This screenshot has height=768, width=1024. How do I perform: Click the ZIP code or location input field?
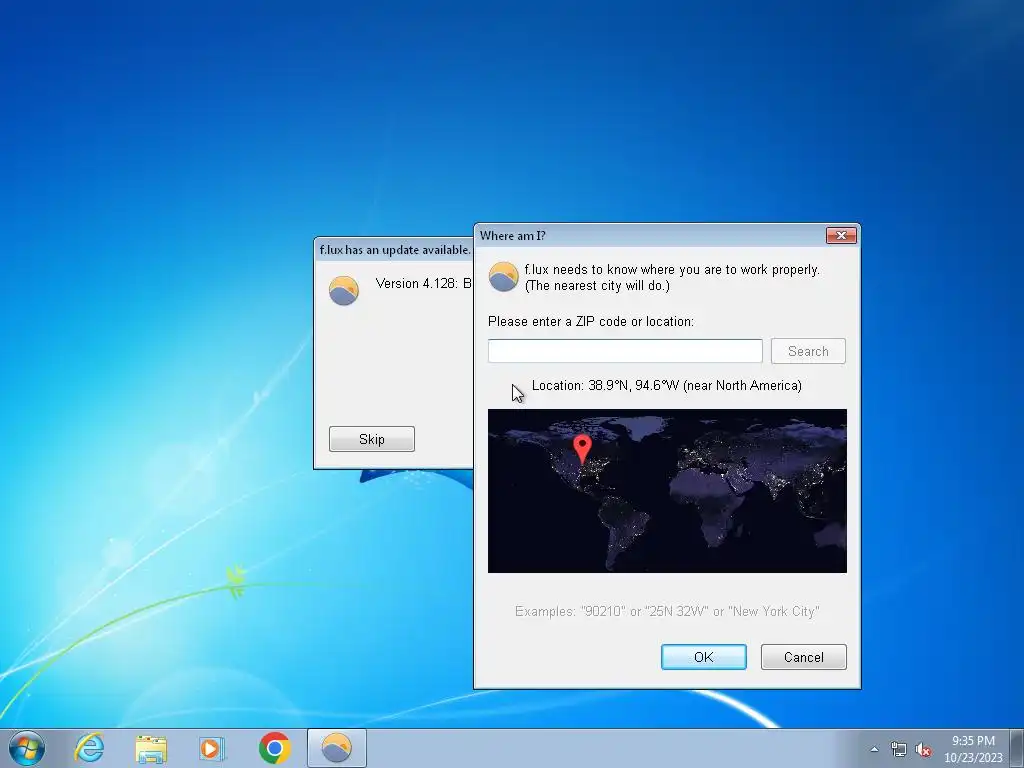(x=625, y=351)
